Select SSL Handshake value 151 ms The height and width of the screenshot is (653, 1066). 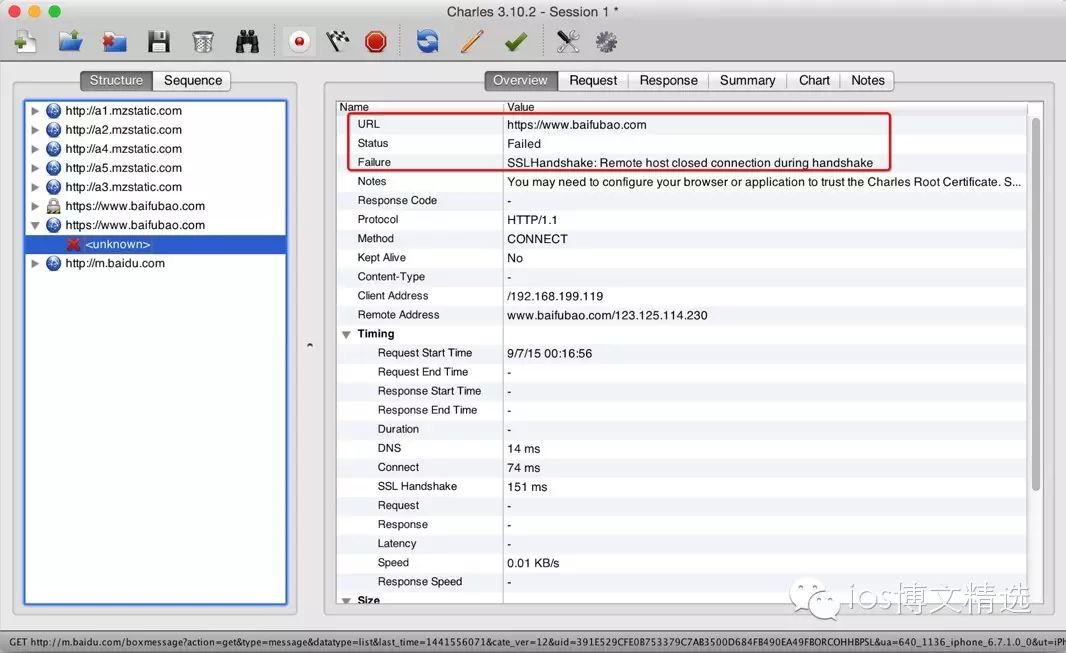(527, 487)
